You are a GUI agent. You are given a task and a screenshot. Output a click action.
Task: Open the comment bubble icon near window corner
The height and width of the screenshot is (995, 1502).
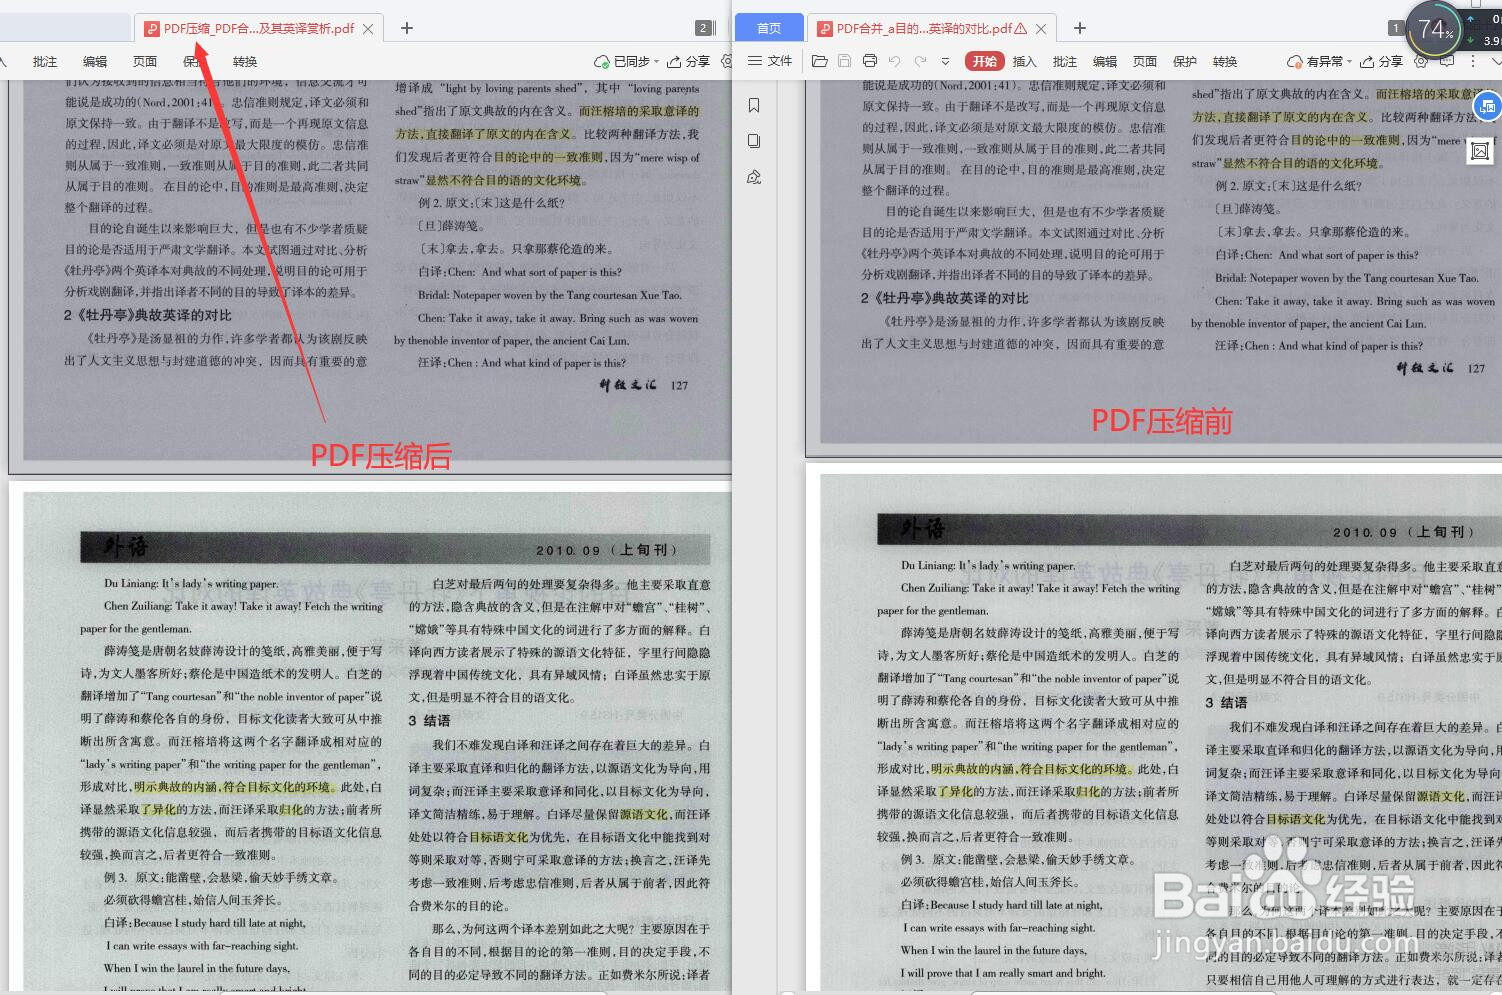1447,62
